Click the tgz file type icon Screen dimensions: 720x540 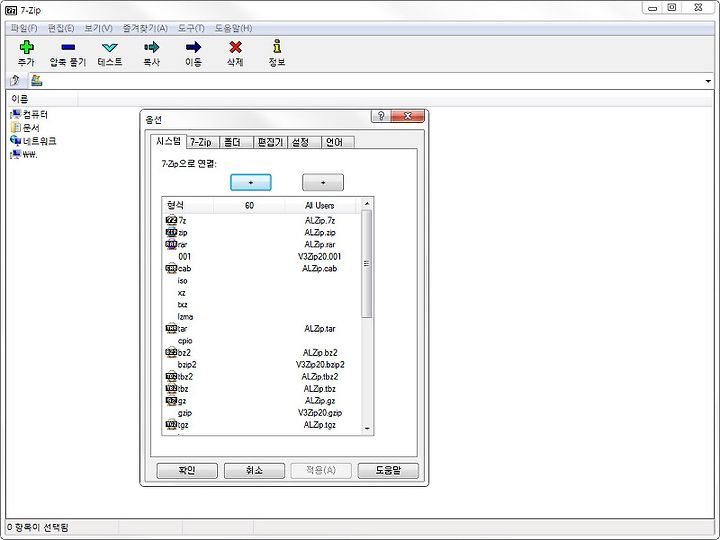(171, 425)
